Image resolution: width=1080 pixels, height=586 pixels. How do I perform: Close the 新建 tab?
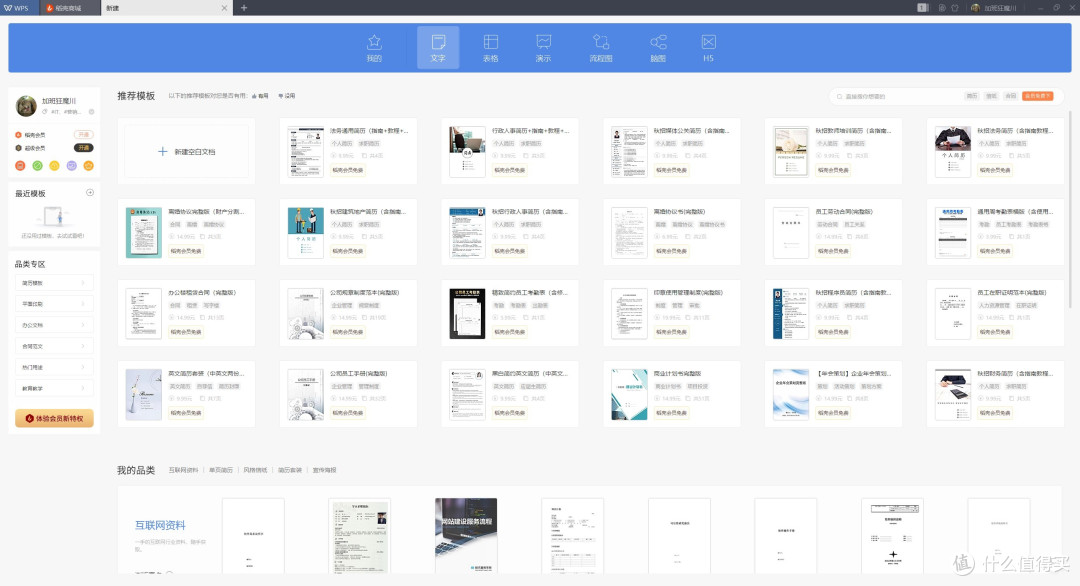click(x=224, y=8)
